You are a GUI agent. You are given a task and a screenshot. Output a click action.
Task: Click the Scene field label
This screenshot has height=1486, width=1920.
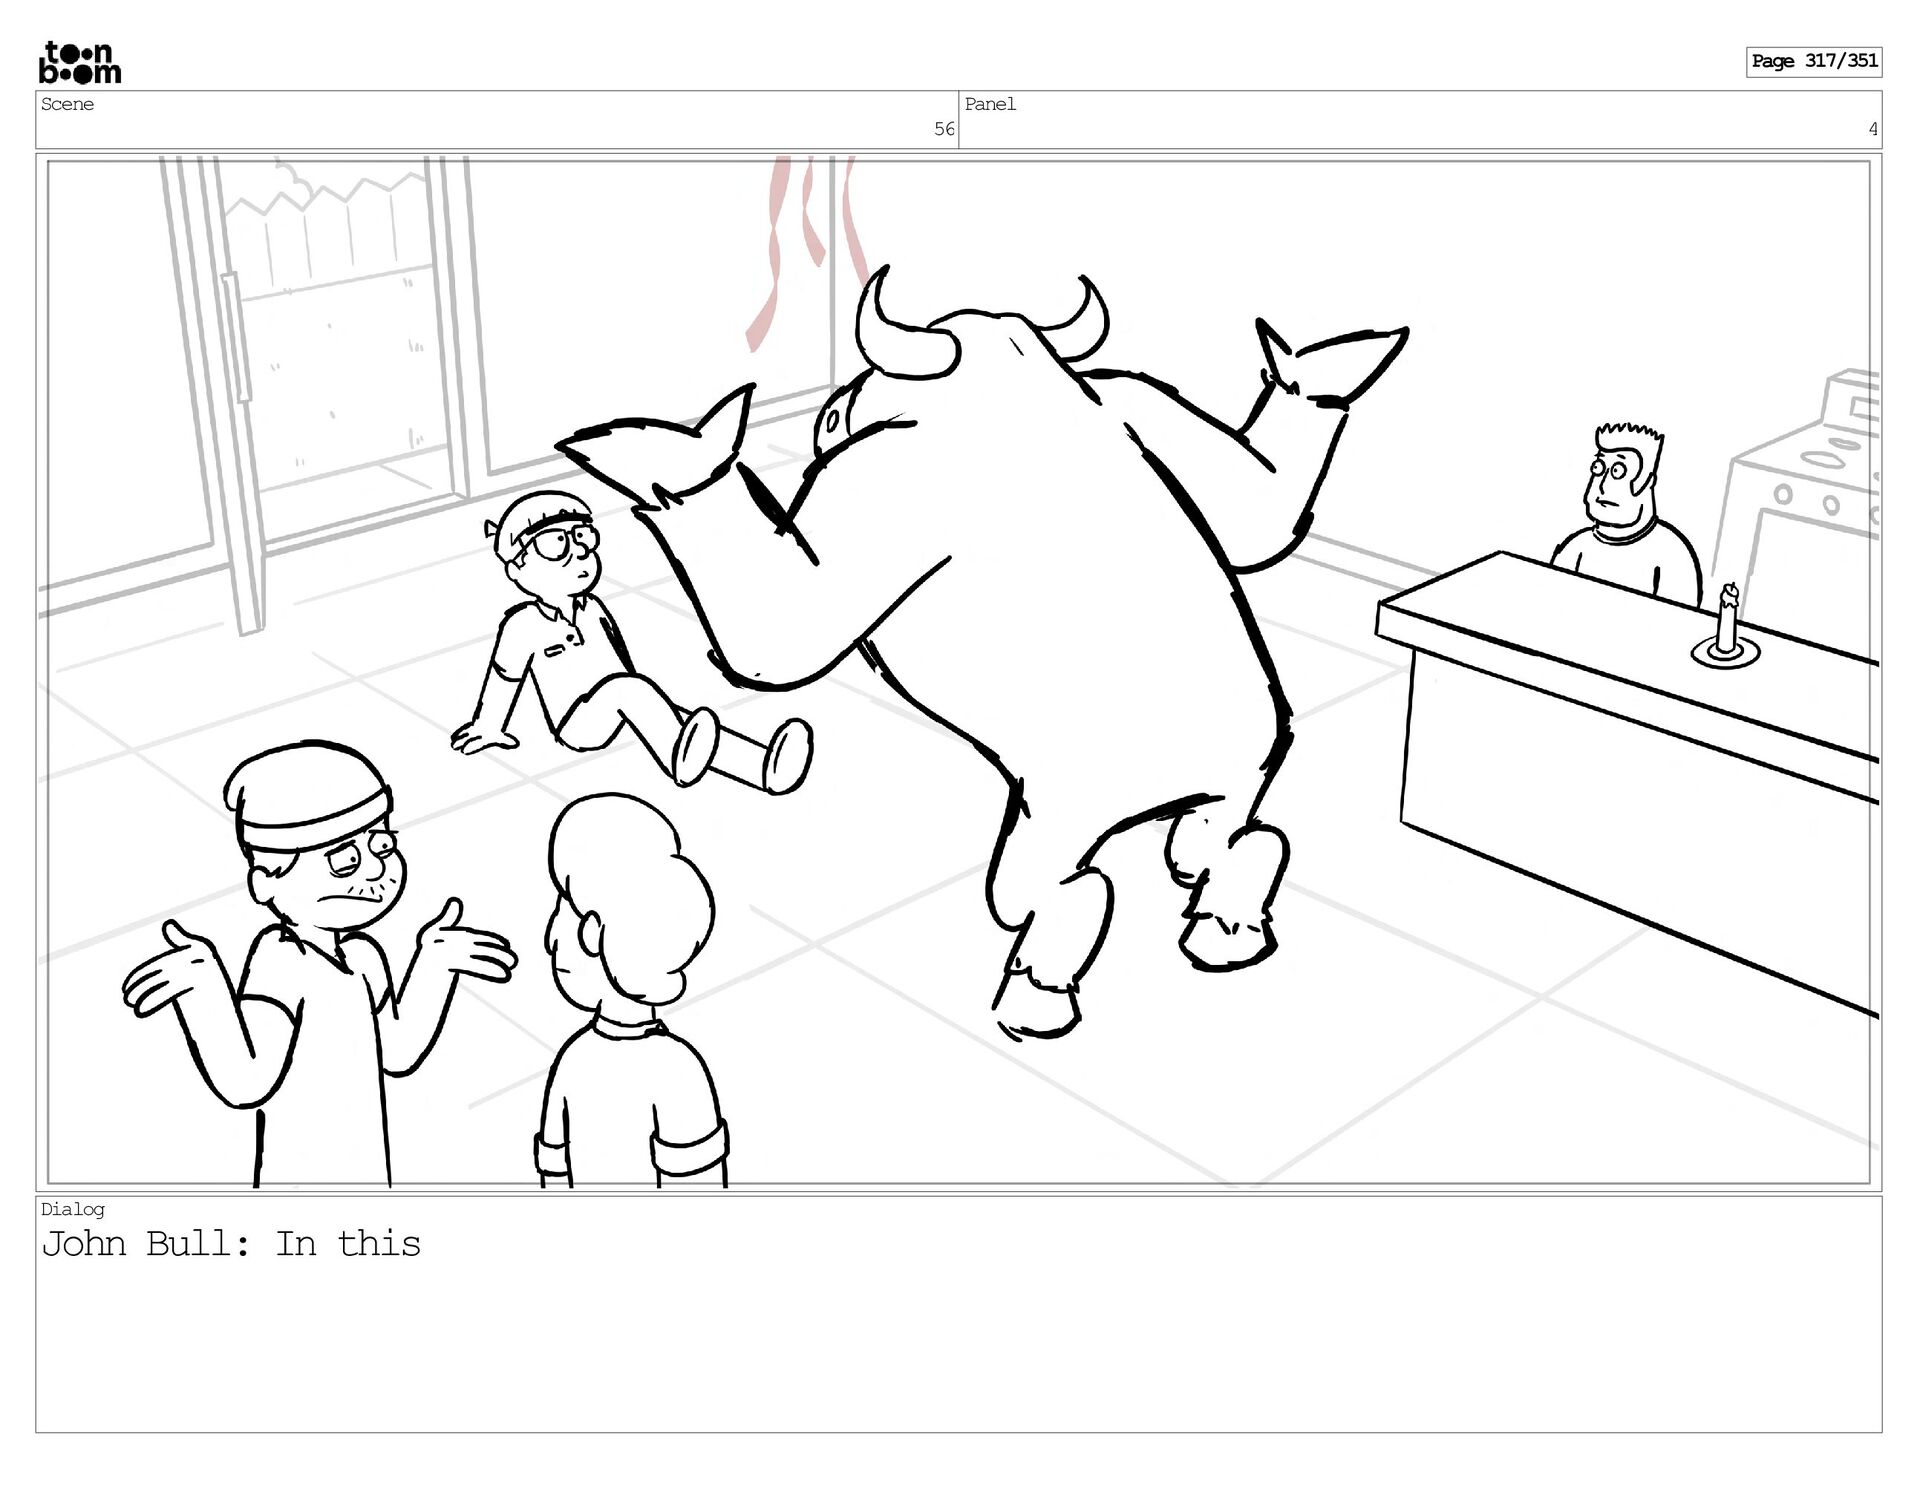click(68, 104)
